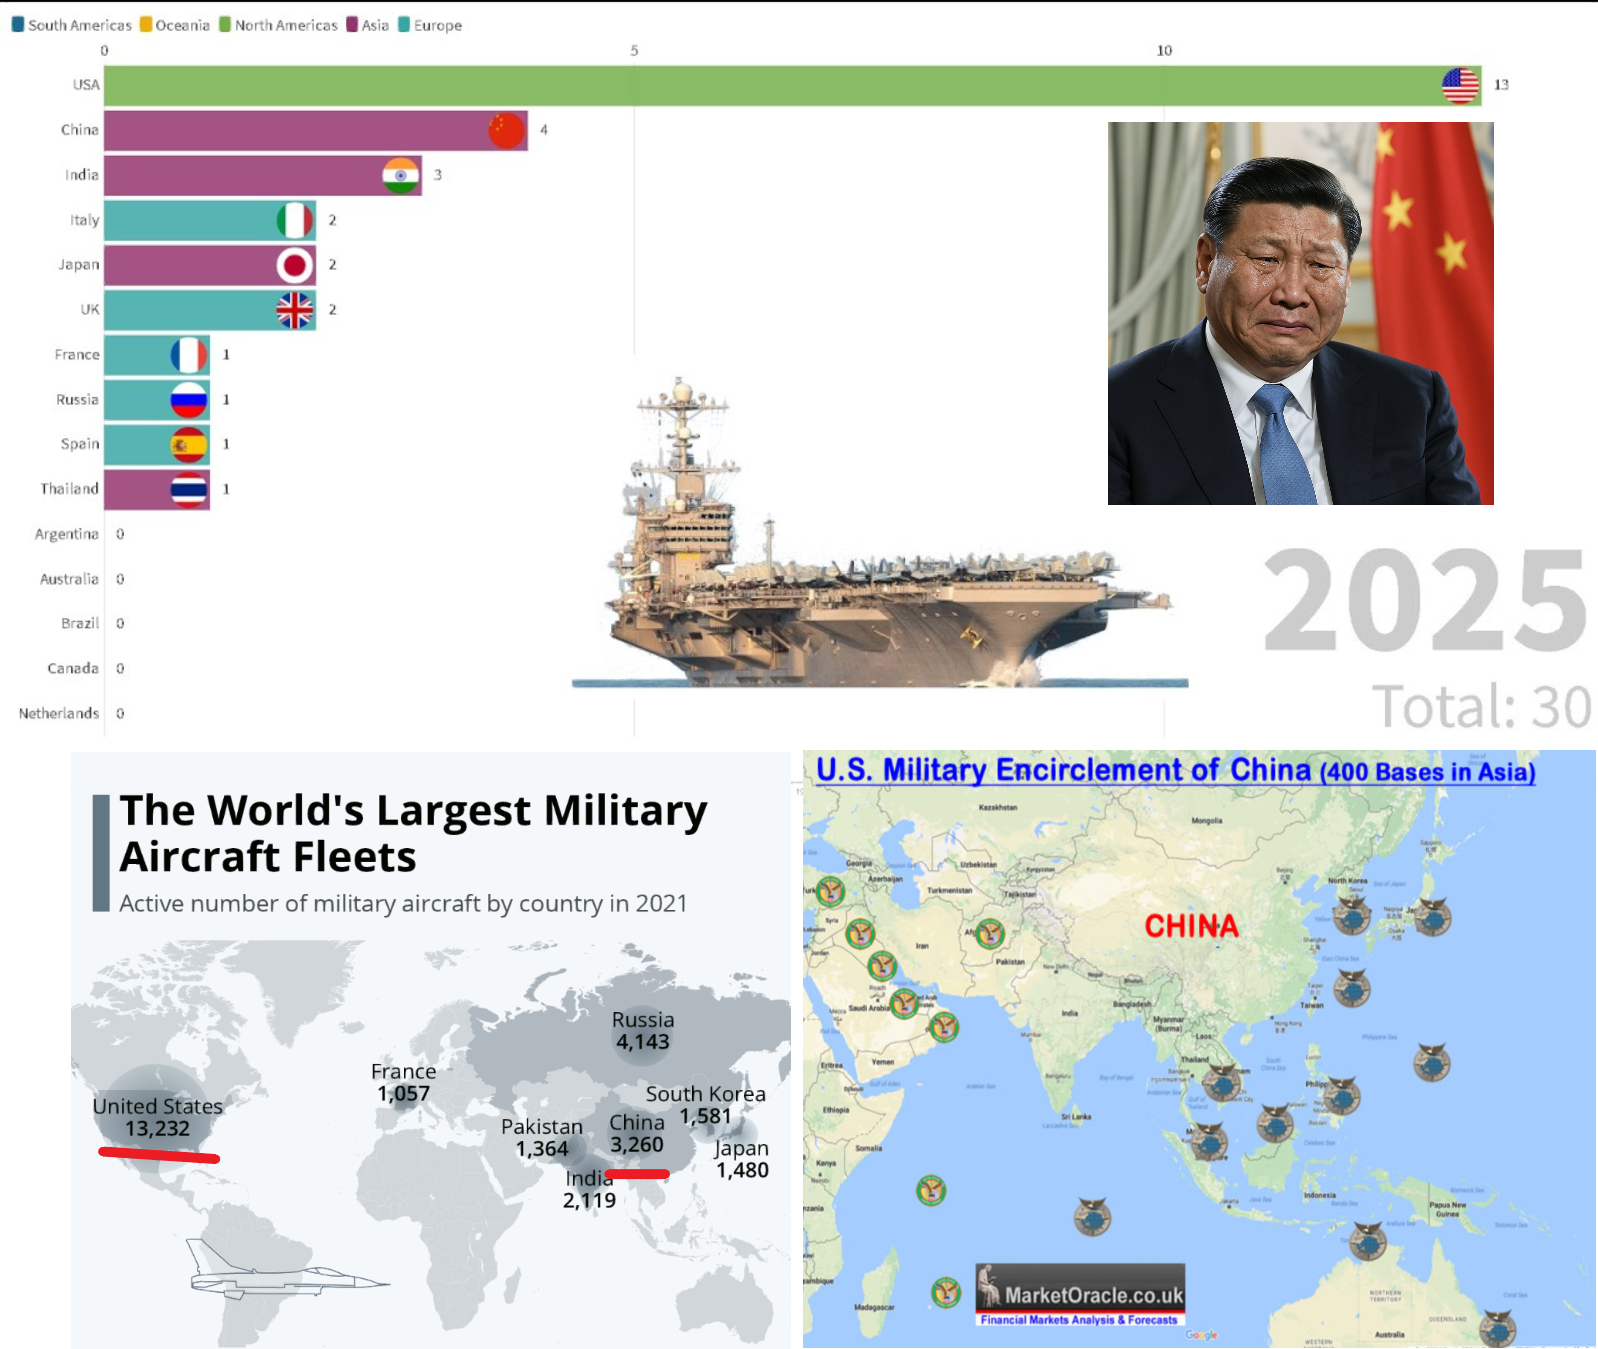Image resolution: width=1598 pixels, height=1349 pixels.
Task: Click the value '13' beside USA bar
Action: coord(1501,85)
